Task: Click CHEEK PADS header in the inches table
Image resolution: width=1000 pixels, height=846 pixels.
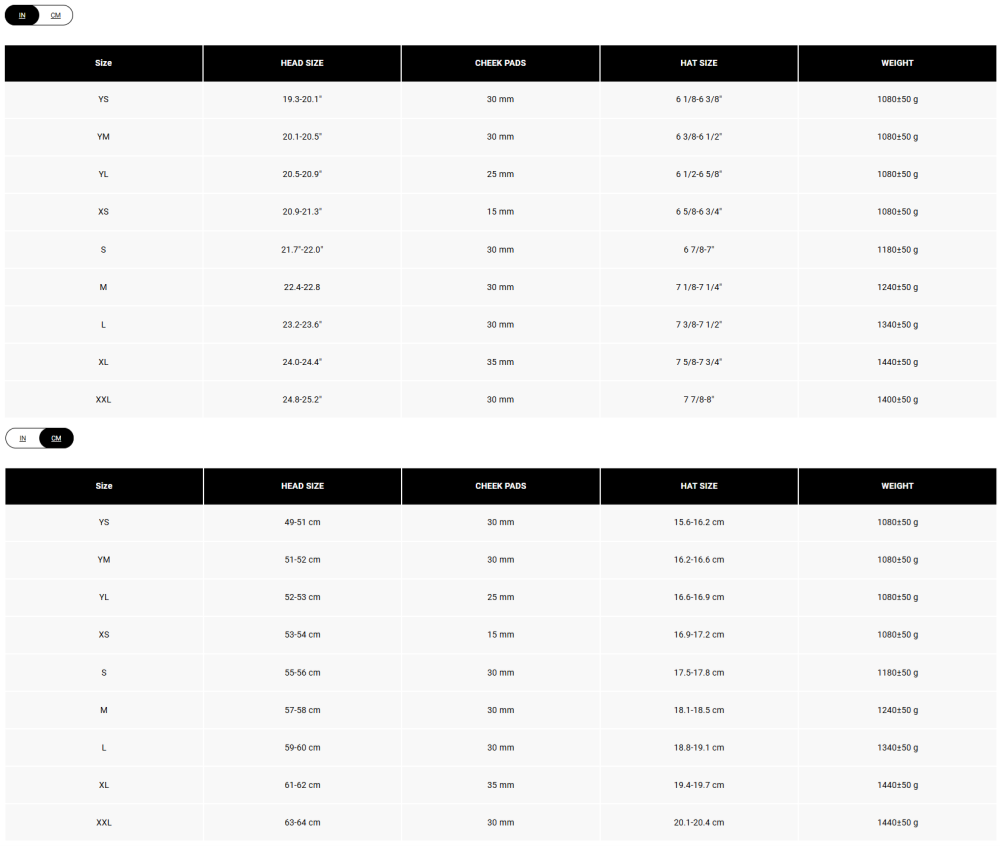Action: pyautogui.click(x=500, y=63)
